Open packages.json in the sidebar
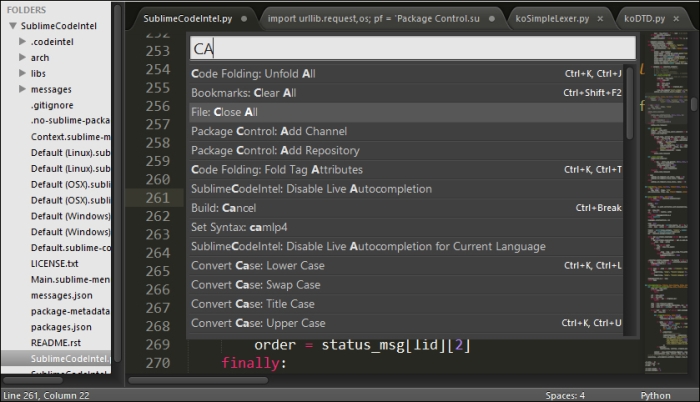This screenshot has height=402, width=700. click(x=61, y=327)
